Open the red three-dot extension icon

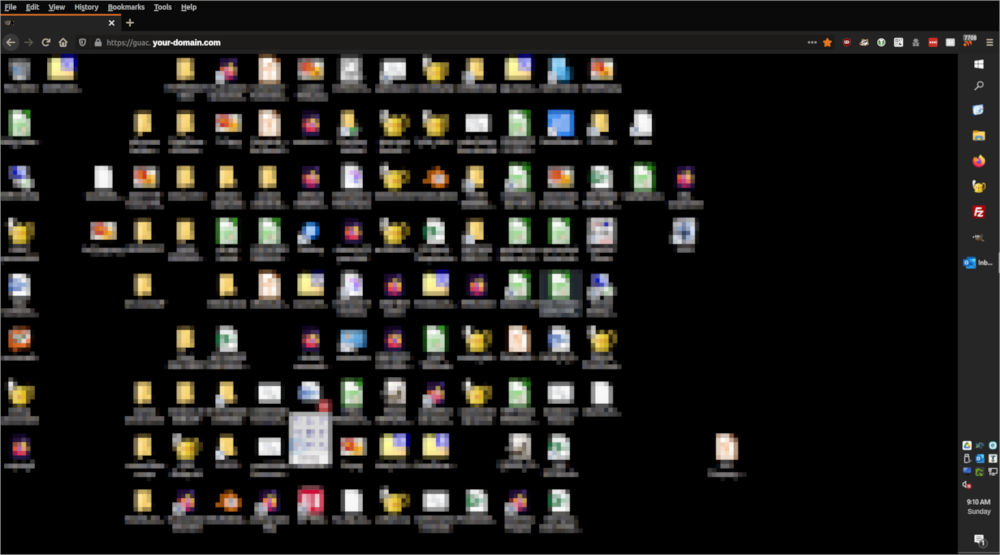[933, 43]
